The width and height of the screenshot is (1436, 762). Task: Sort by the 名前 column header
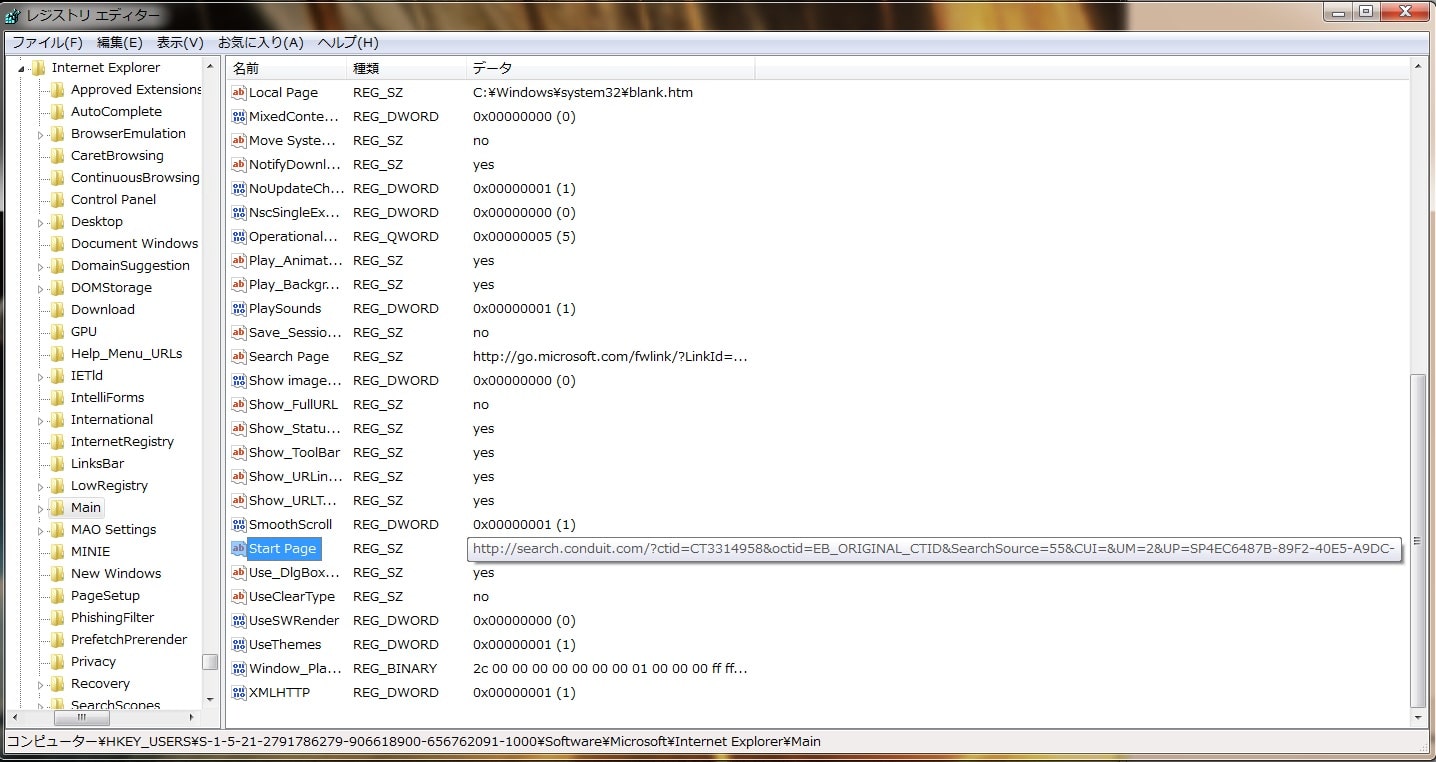pyautogui.click(x=286, y=68)
